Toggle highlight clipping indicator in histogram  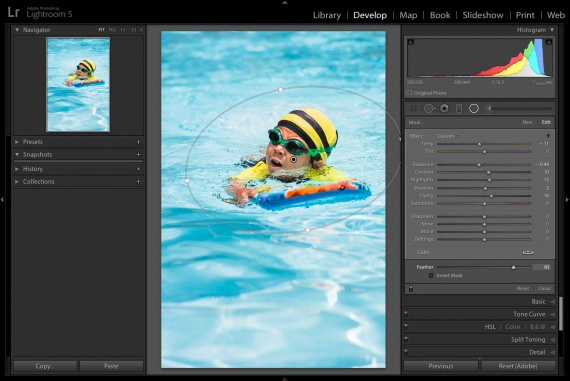[x=549, y=42]
